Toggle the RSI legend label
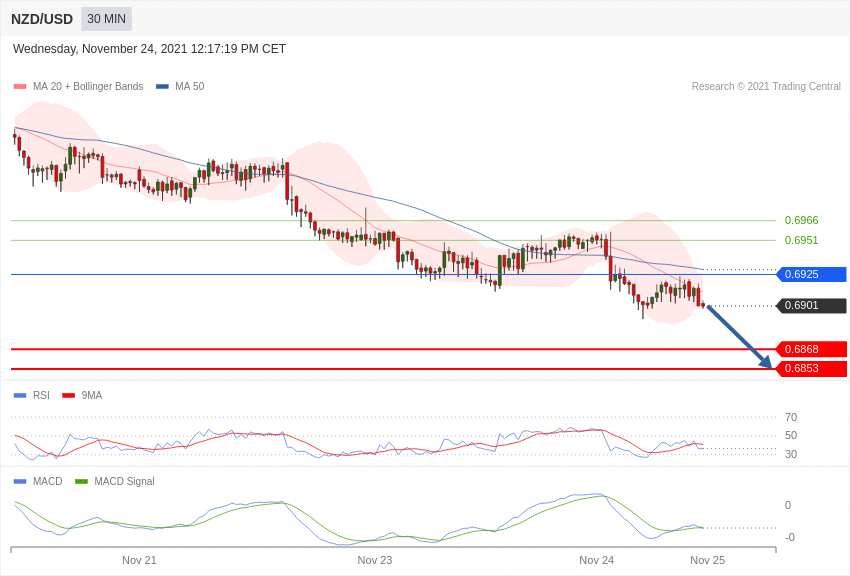850x576 pixels. (41, 396)
